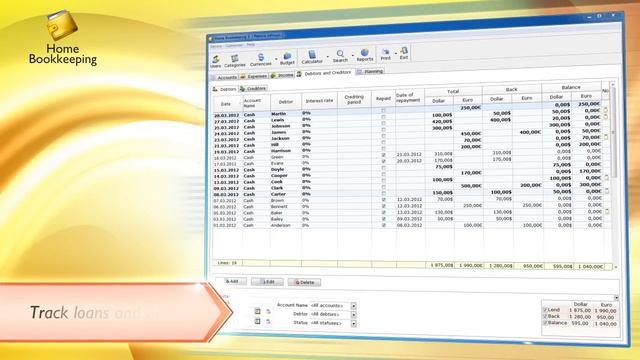
Task: Click the Add button
Action: pyautogui.click(x=232, y=281)
